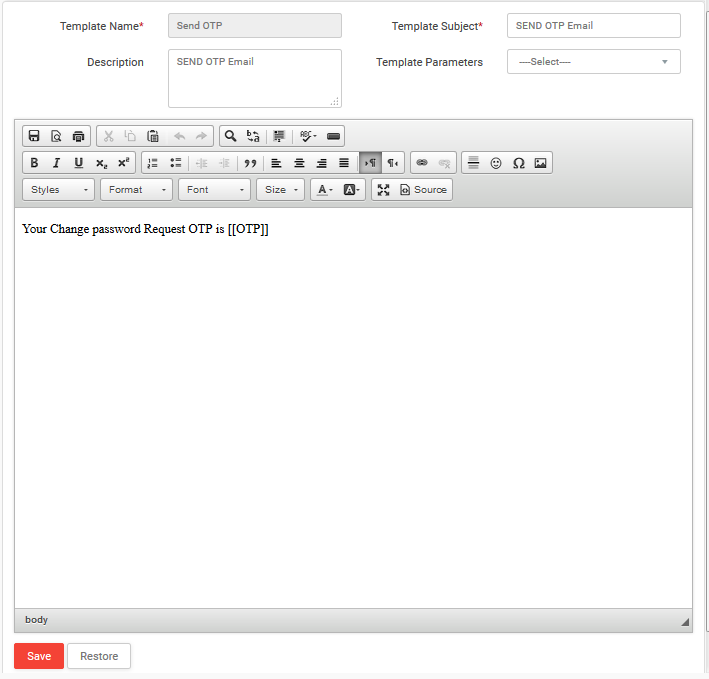
Task: Click the Undo arrow icon
Action: 180,136
